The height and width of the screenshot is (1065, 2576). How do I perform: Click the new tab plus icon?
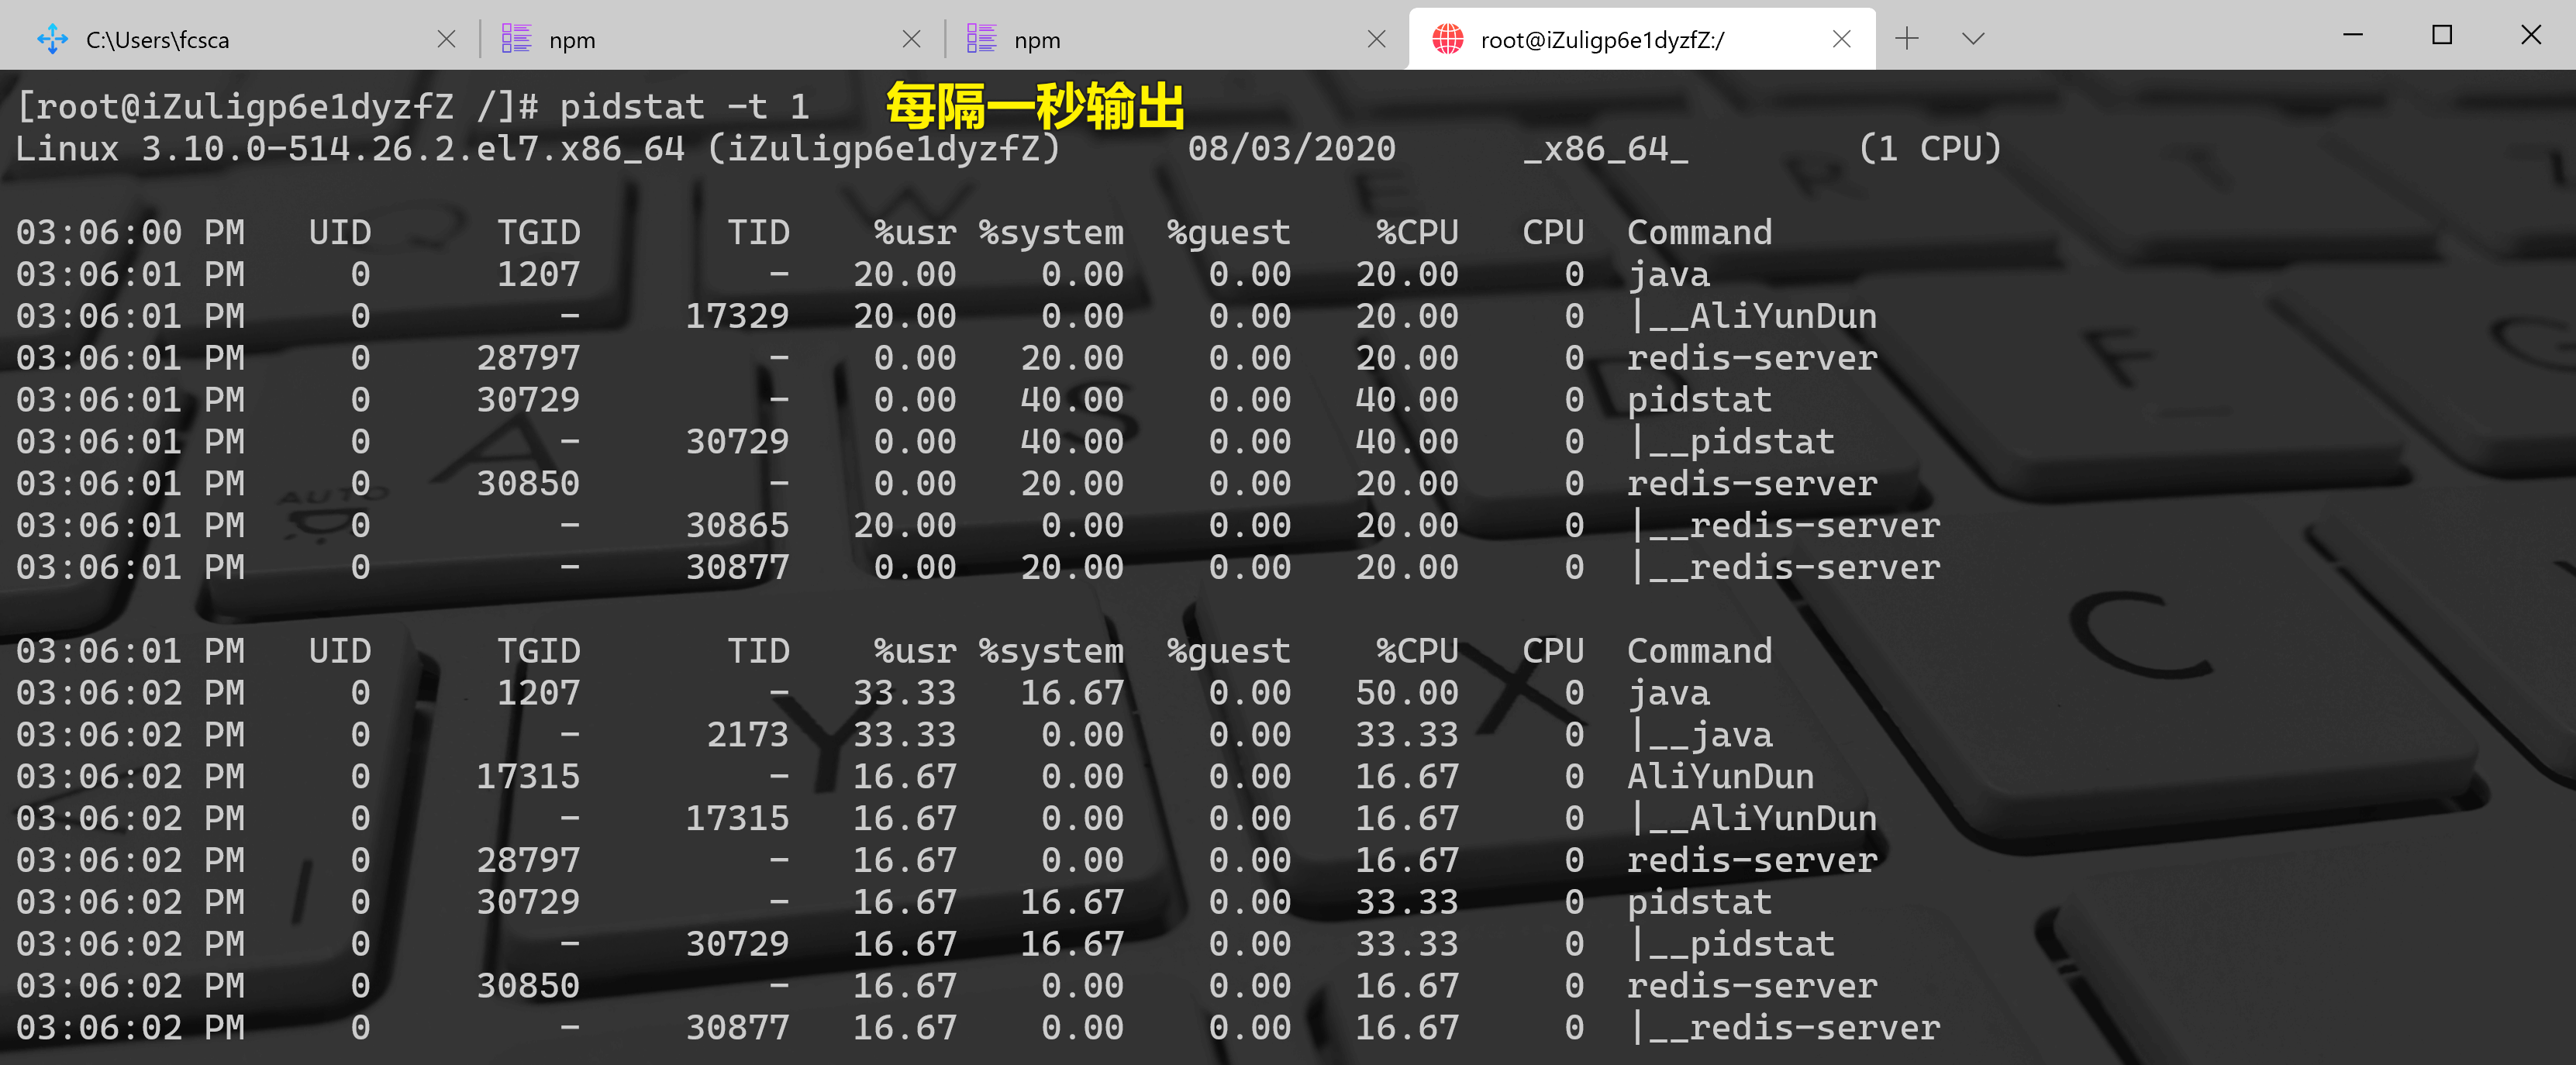(x=1906, y=39)
